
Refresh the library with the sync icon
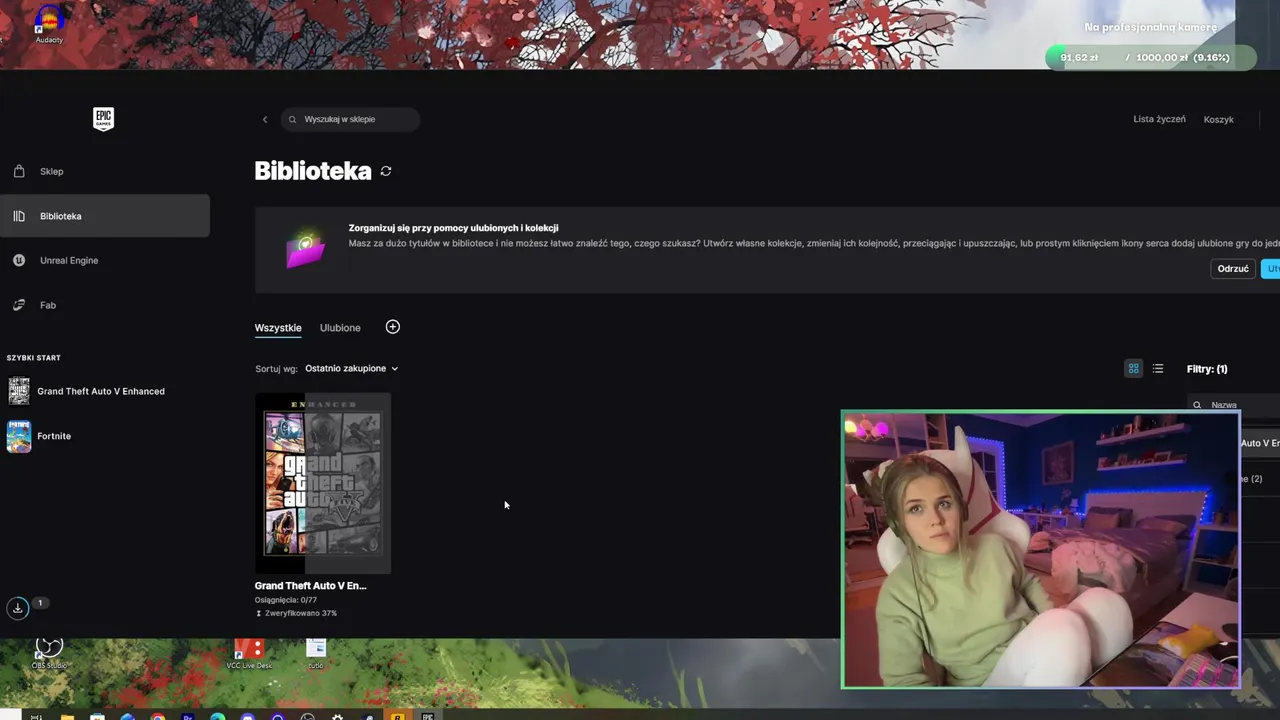point(386,171)
